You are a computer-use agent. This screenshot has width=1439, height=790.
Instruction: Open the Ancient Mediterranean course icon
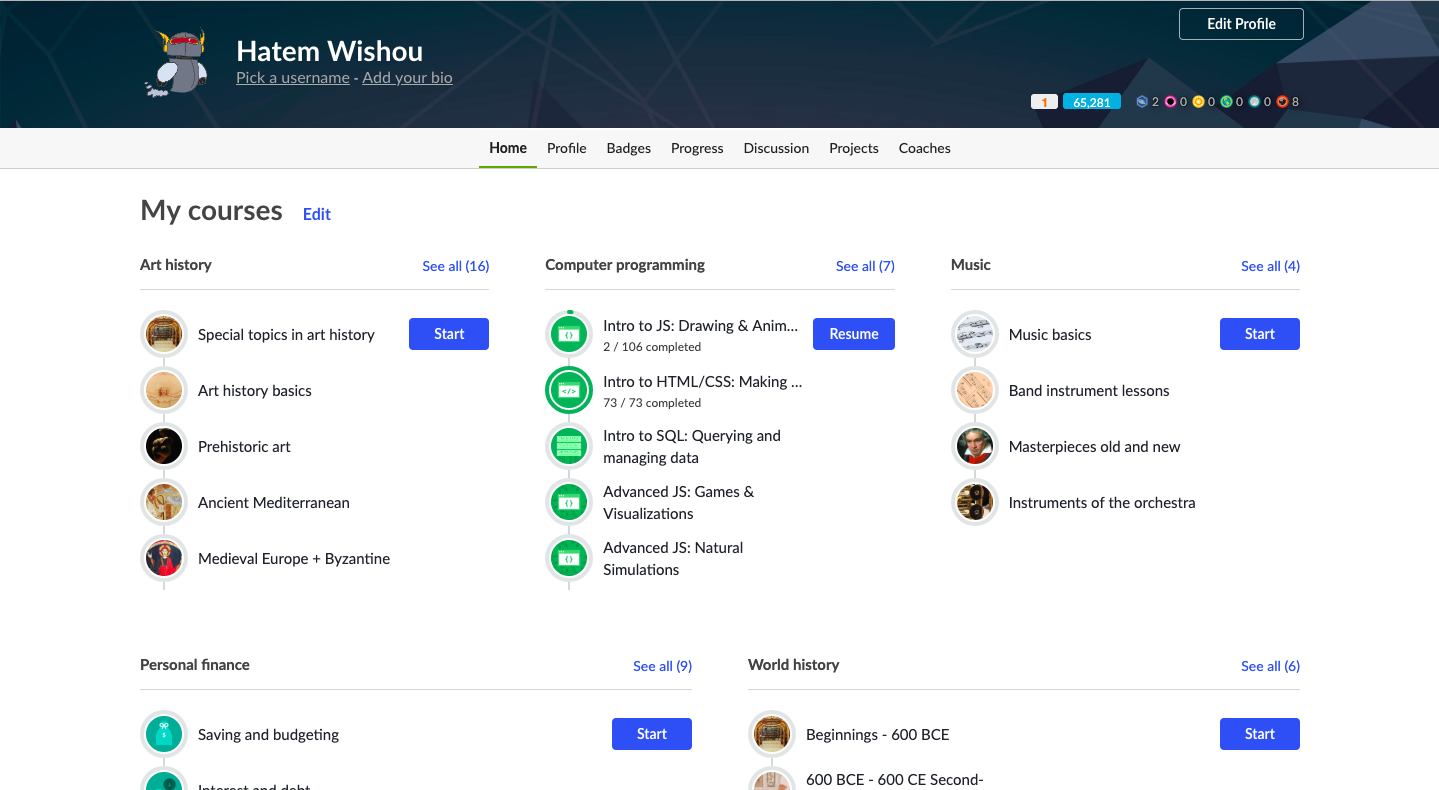pyautogui.click(x=164, y=502)
